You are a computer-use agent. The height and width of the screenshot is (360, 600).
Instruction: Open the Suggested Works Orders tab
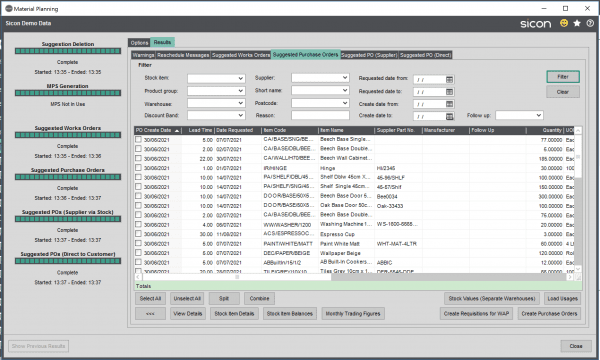[x=241, y=55]
